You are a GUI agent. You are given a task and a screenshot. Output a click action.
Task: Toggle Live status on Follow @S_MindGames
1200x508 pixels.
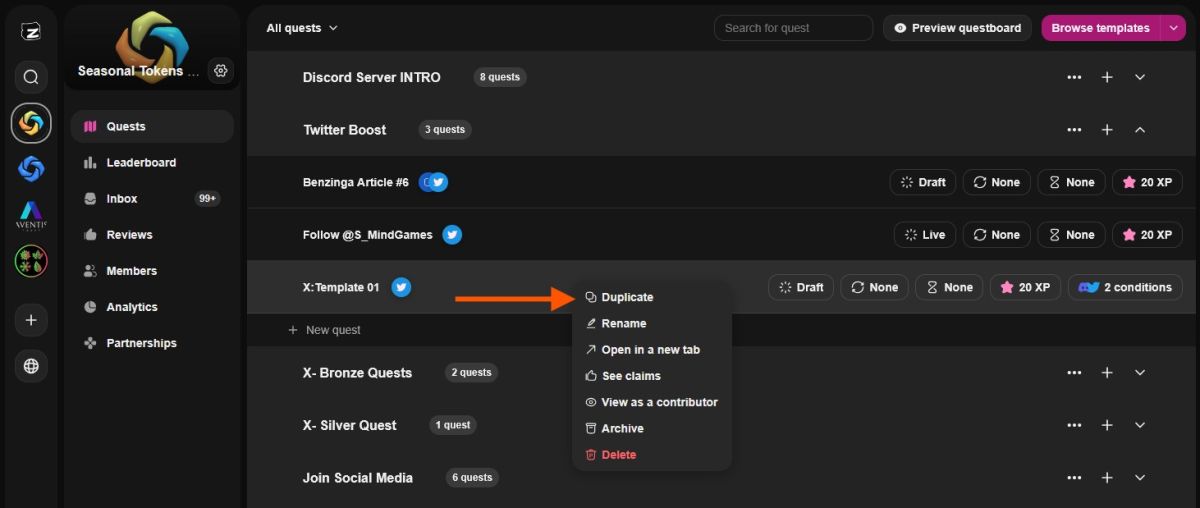(925, 235)
